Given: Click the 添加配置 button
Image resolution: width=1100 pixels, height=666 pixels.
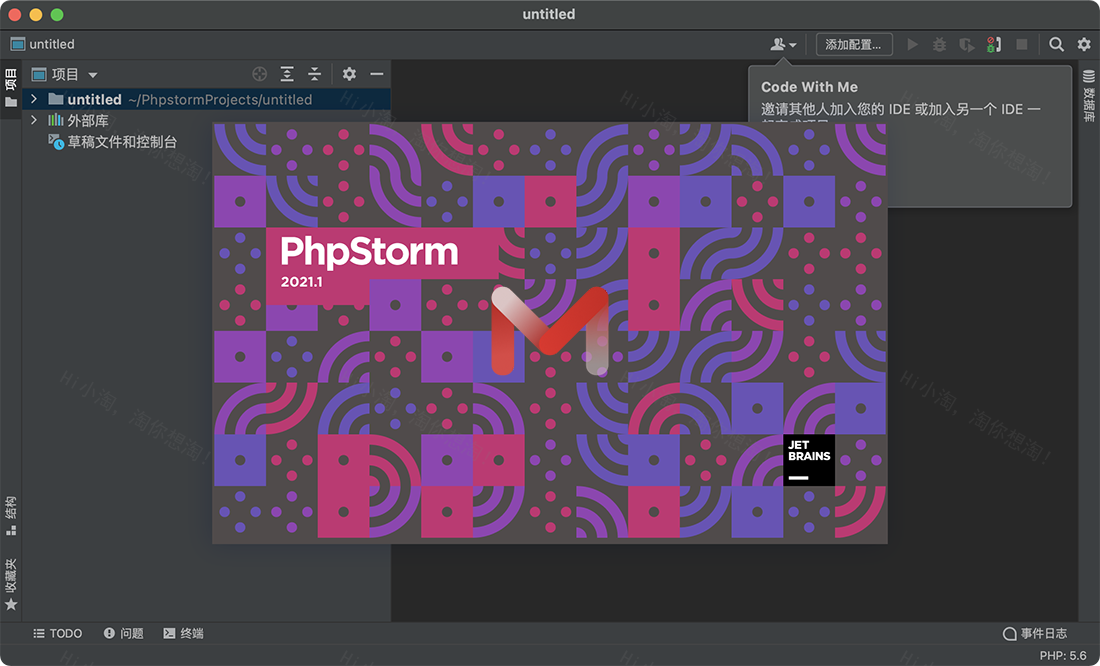Looking at the screenshot, I should pyautogui.click(x=855, y=44).
